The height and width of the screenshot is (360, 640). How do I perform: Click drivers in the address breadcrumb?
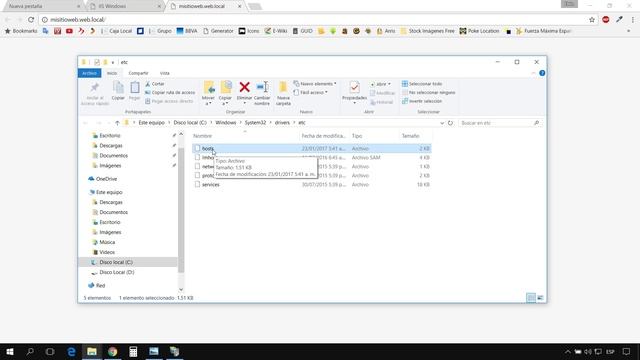(282, 123)
